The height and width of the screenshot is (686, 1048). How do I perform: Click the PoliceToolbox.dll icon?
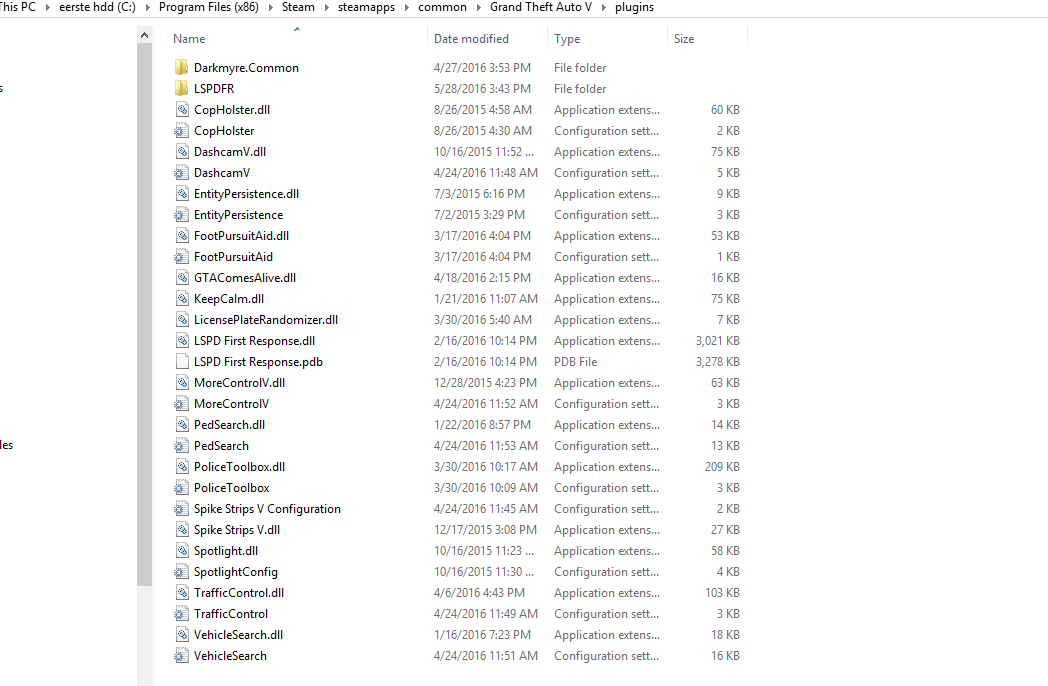point(181,467)
